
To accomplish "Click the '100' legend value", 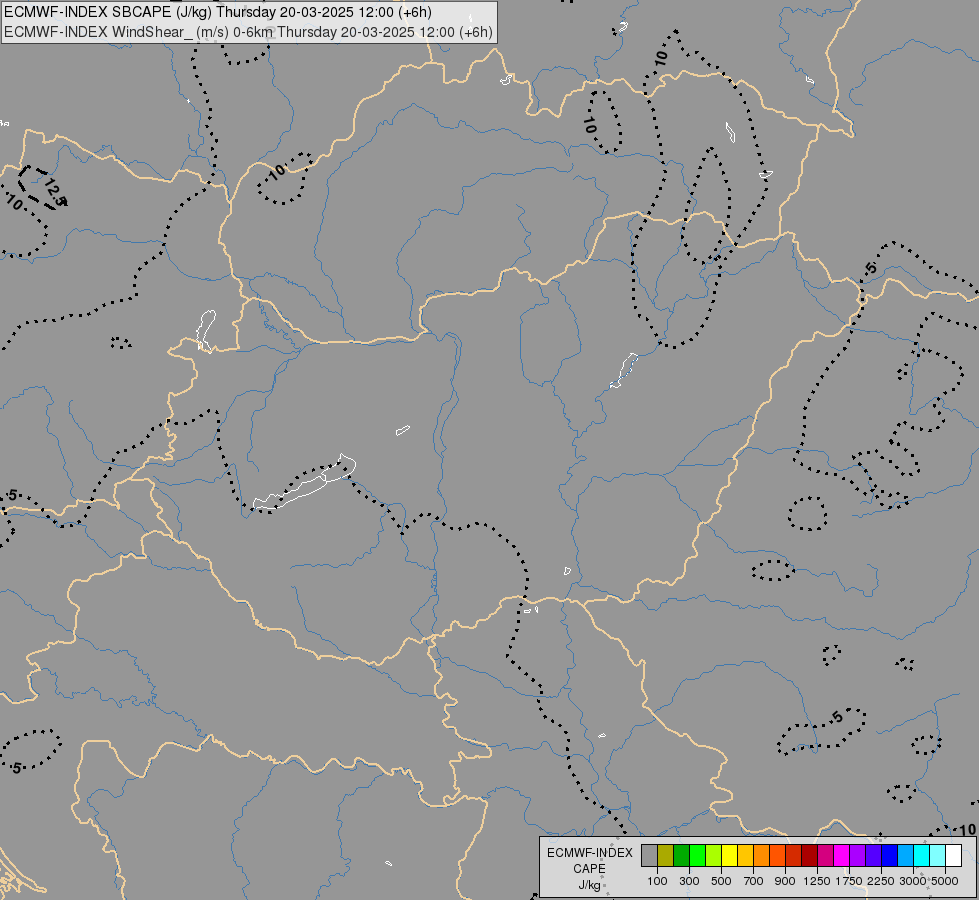I will click(657, 881).
